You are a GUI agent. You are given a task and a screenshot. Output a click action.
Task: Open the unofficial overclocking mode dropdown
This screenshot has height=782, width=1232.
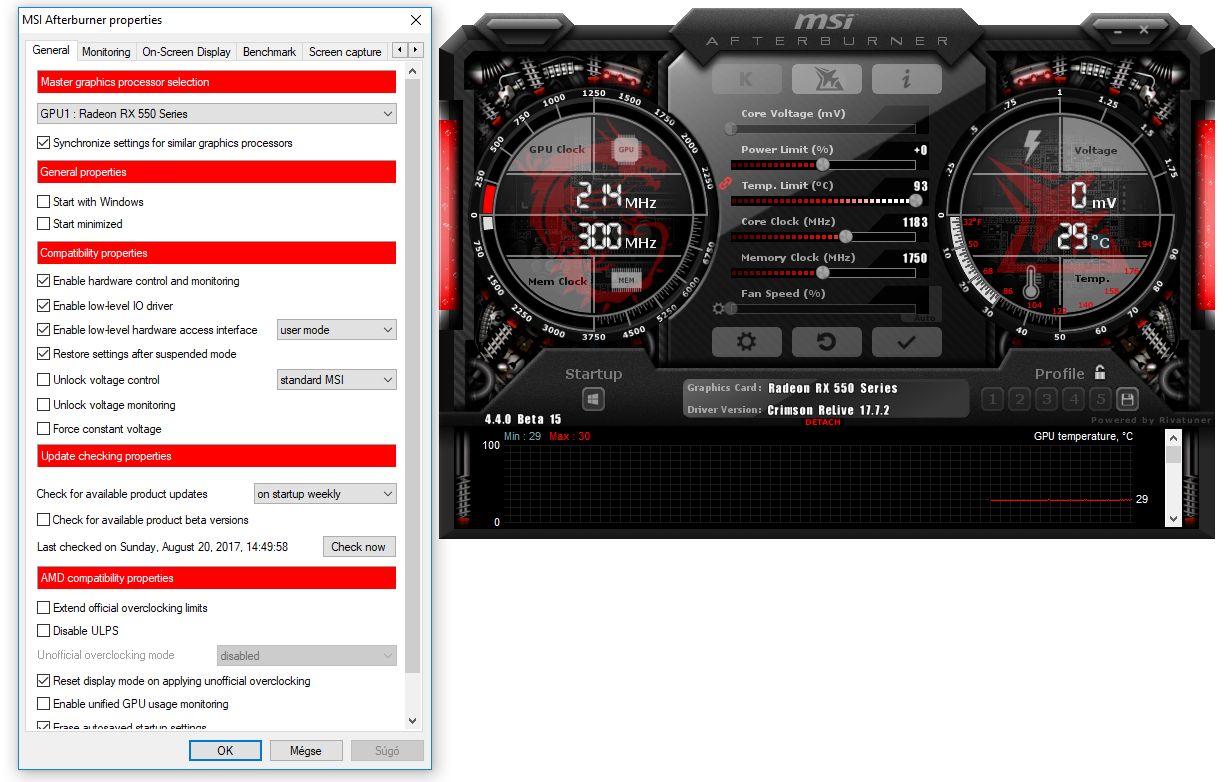click(306, 656)
